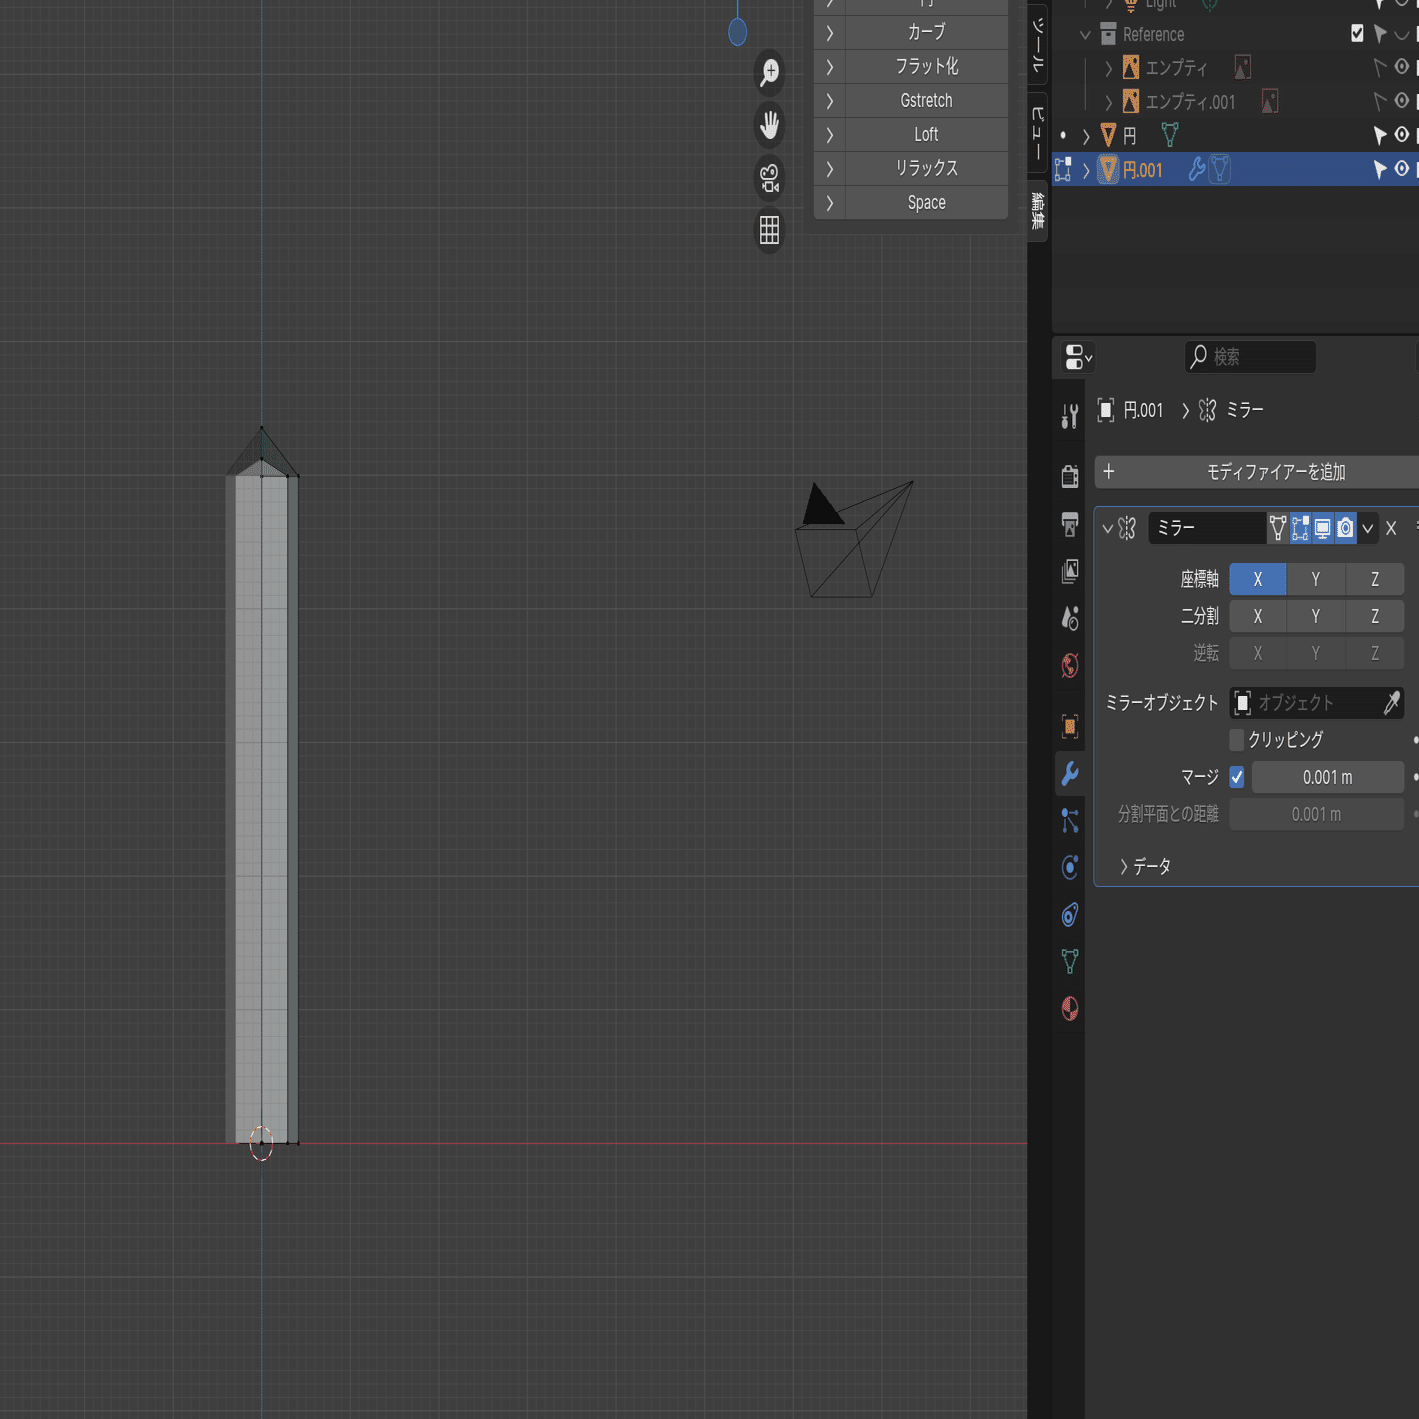The width and height of the screenshot is (1419, 1419).
Task: Click the blue Z axis gizmo dot
Action: 738,32
